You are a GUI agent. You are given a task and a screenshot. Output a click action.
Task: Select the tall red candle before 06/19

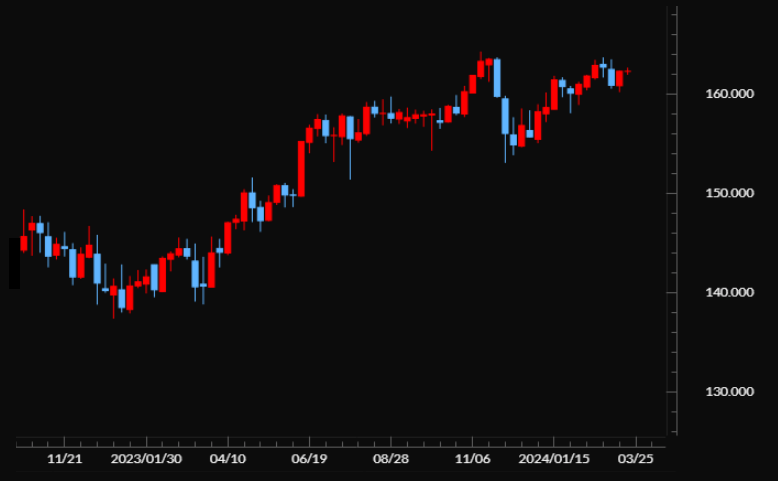click(301, 169)
